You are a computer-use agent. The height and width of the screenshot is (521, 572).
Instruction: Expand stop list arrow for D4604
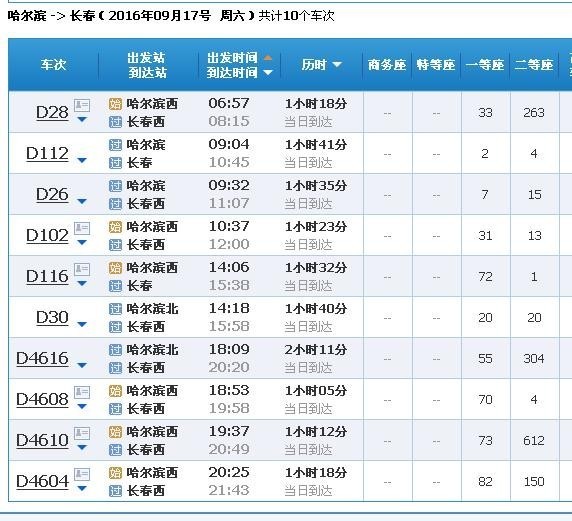(82, 488)
